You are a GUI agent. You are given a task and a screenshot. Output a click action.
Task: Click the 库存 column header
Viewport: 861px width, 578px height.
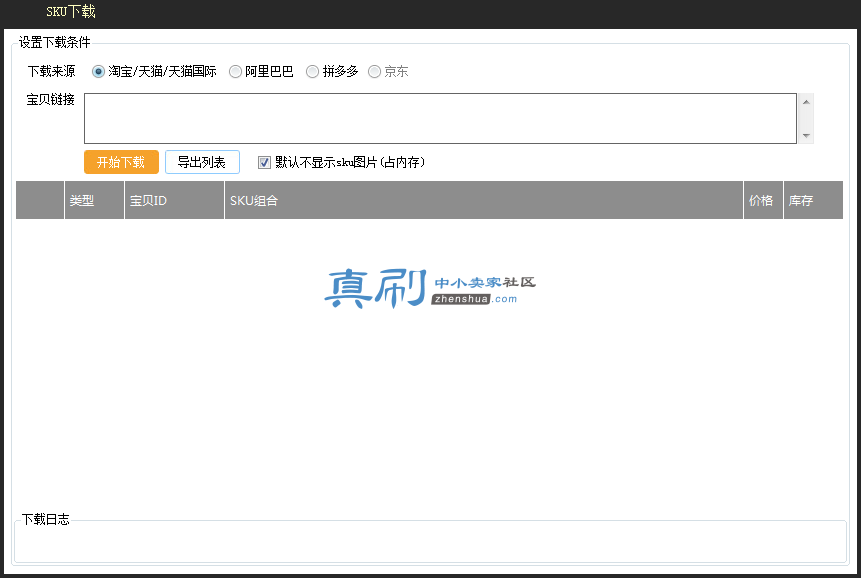[x=813, y=200]
